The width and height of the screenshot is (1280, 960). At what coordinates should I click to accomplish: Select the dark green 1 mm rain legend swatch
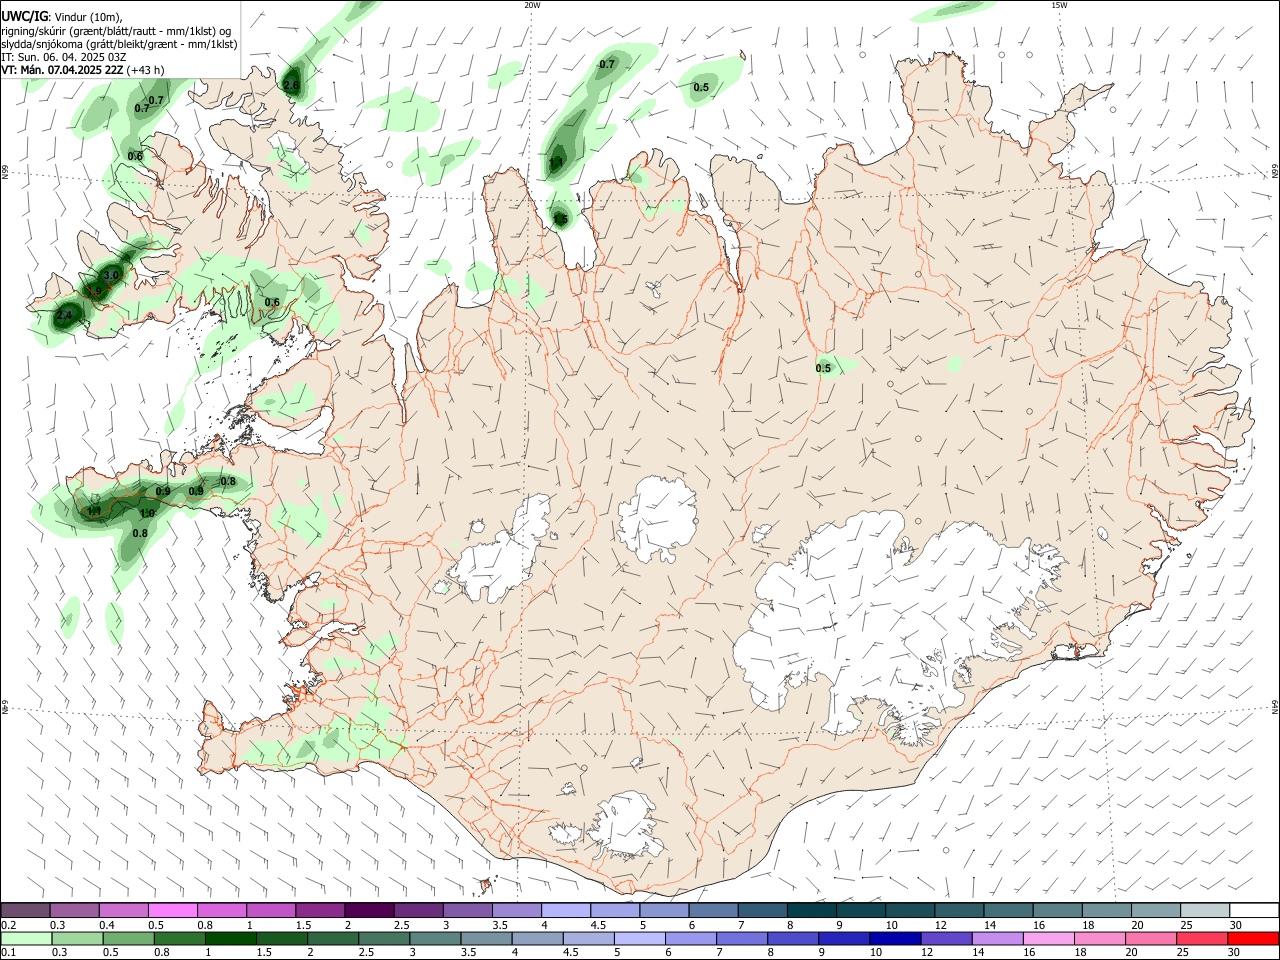tap(229, 940)
